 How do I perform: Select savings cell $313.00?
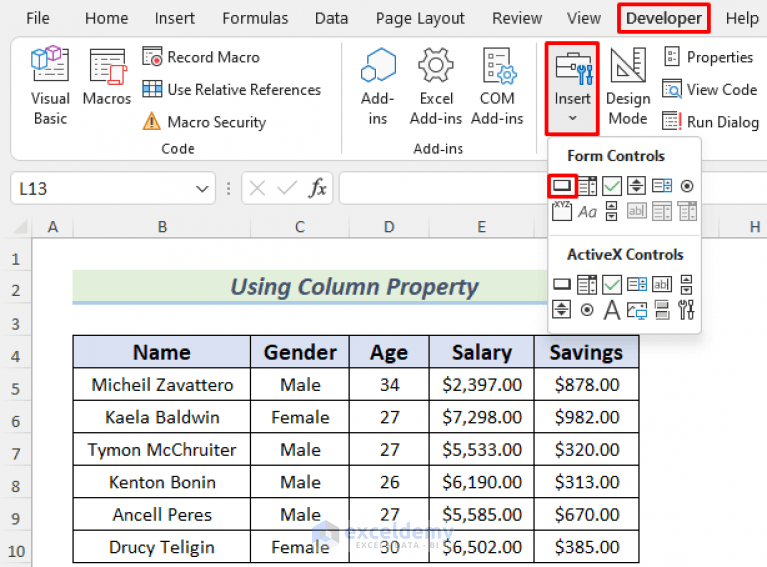tap(587, 482)
